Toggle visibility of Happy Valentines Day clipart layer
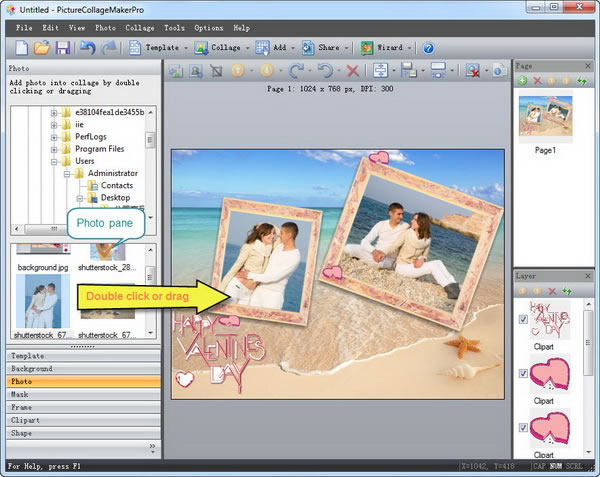600x477 pixels. (523, 319)
